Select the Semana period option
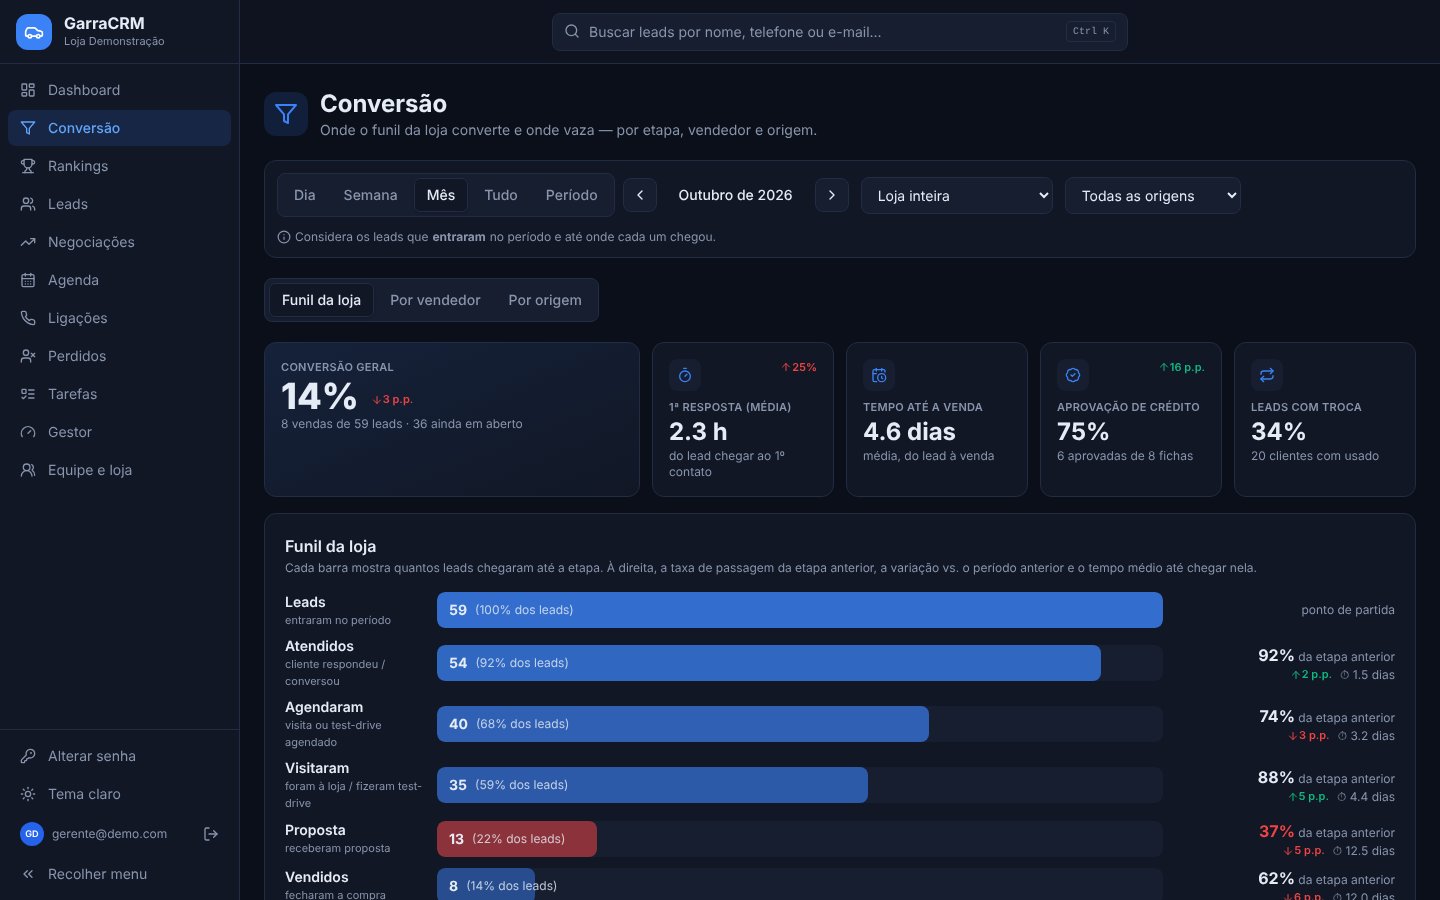Screen dimensions: 1440x900 coord(370,195)
